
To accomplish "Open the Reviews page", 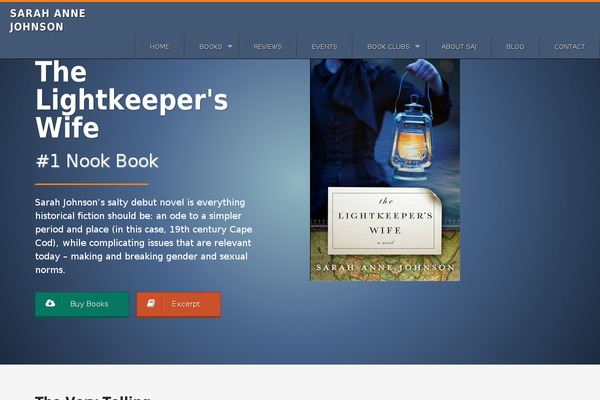I will coord(267,47).
